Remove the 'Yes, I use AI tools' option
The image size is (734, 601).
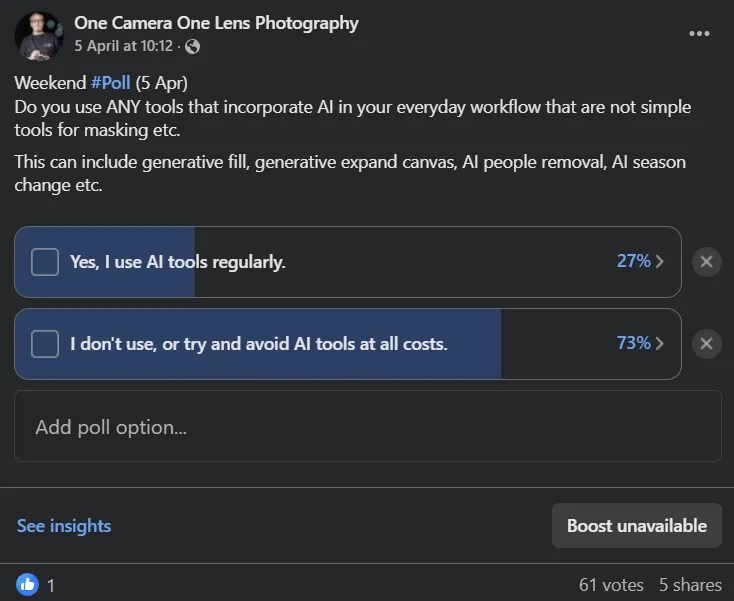coord(706,262)
